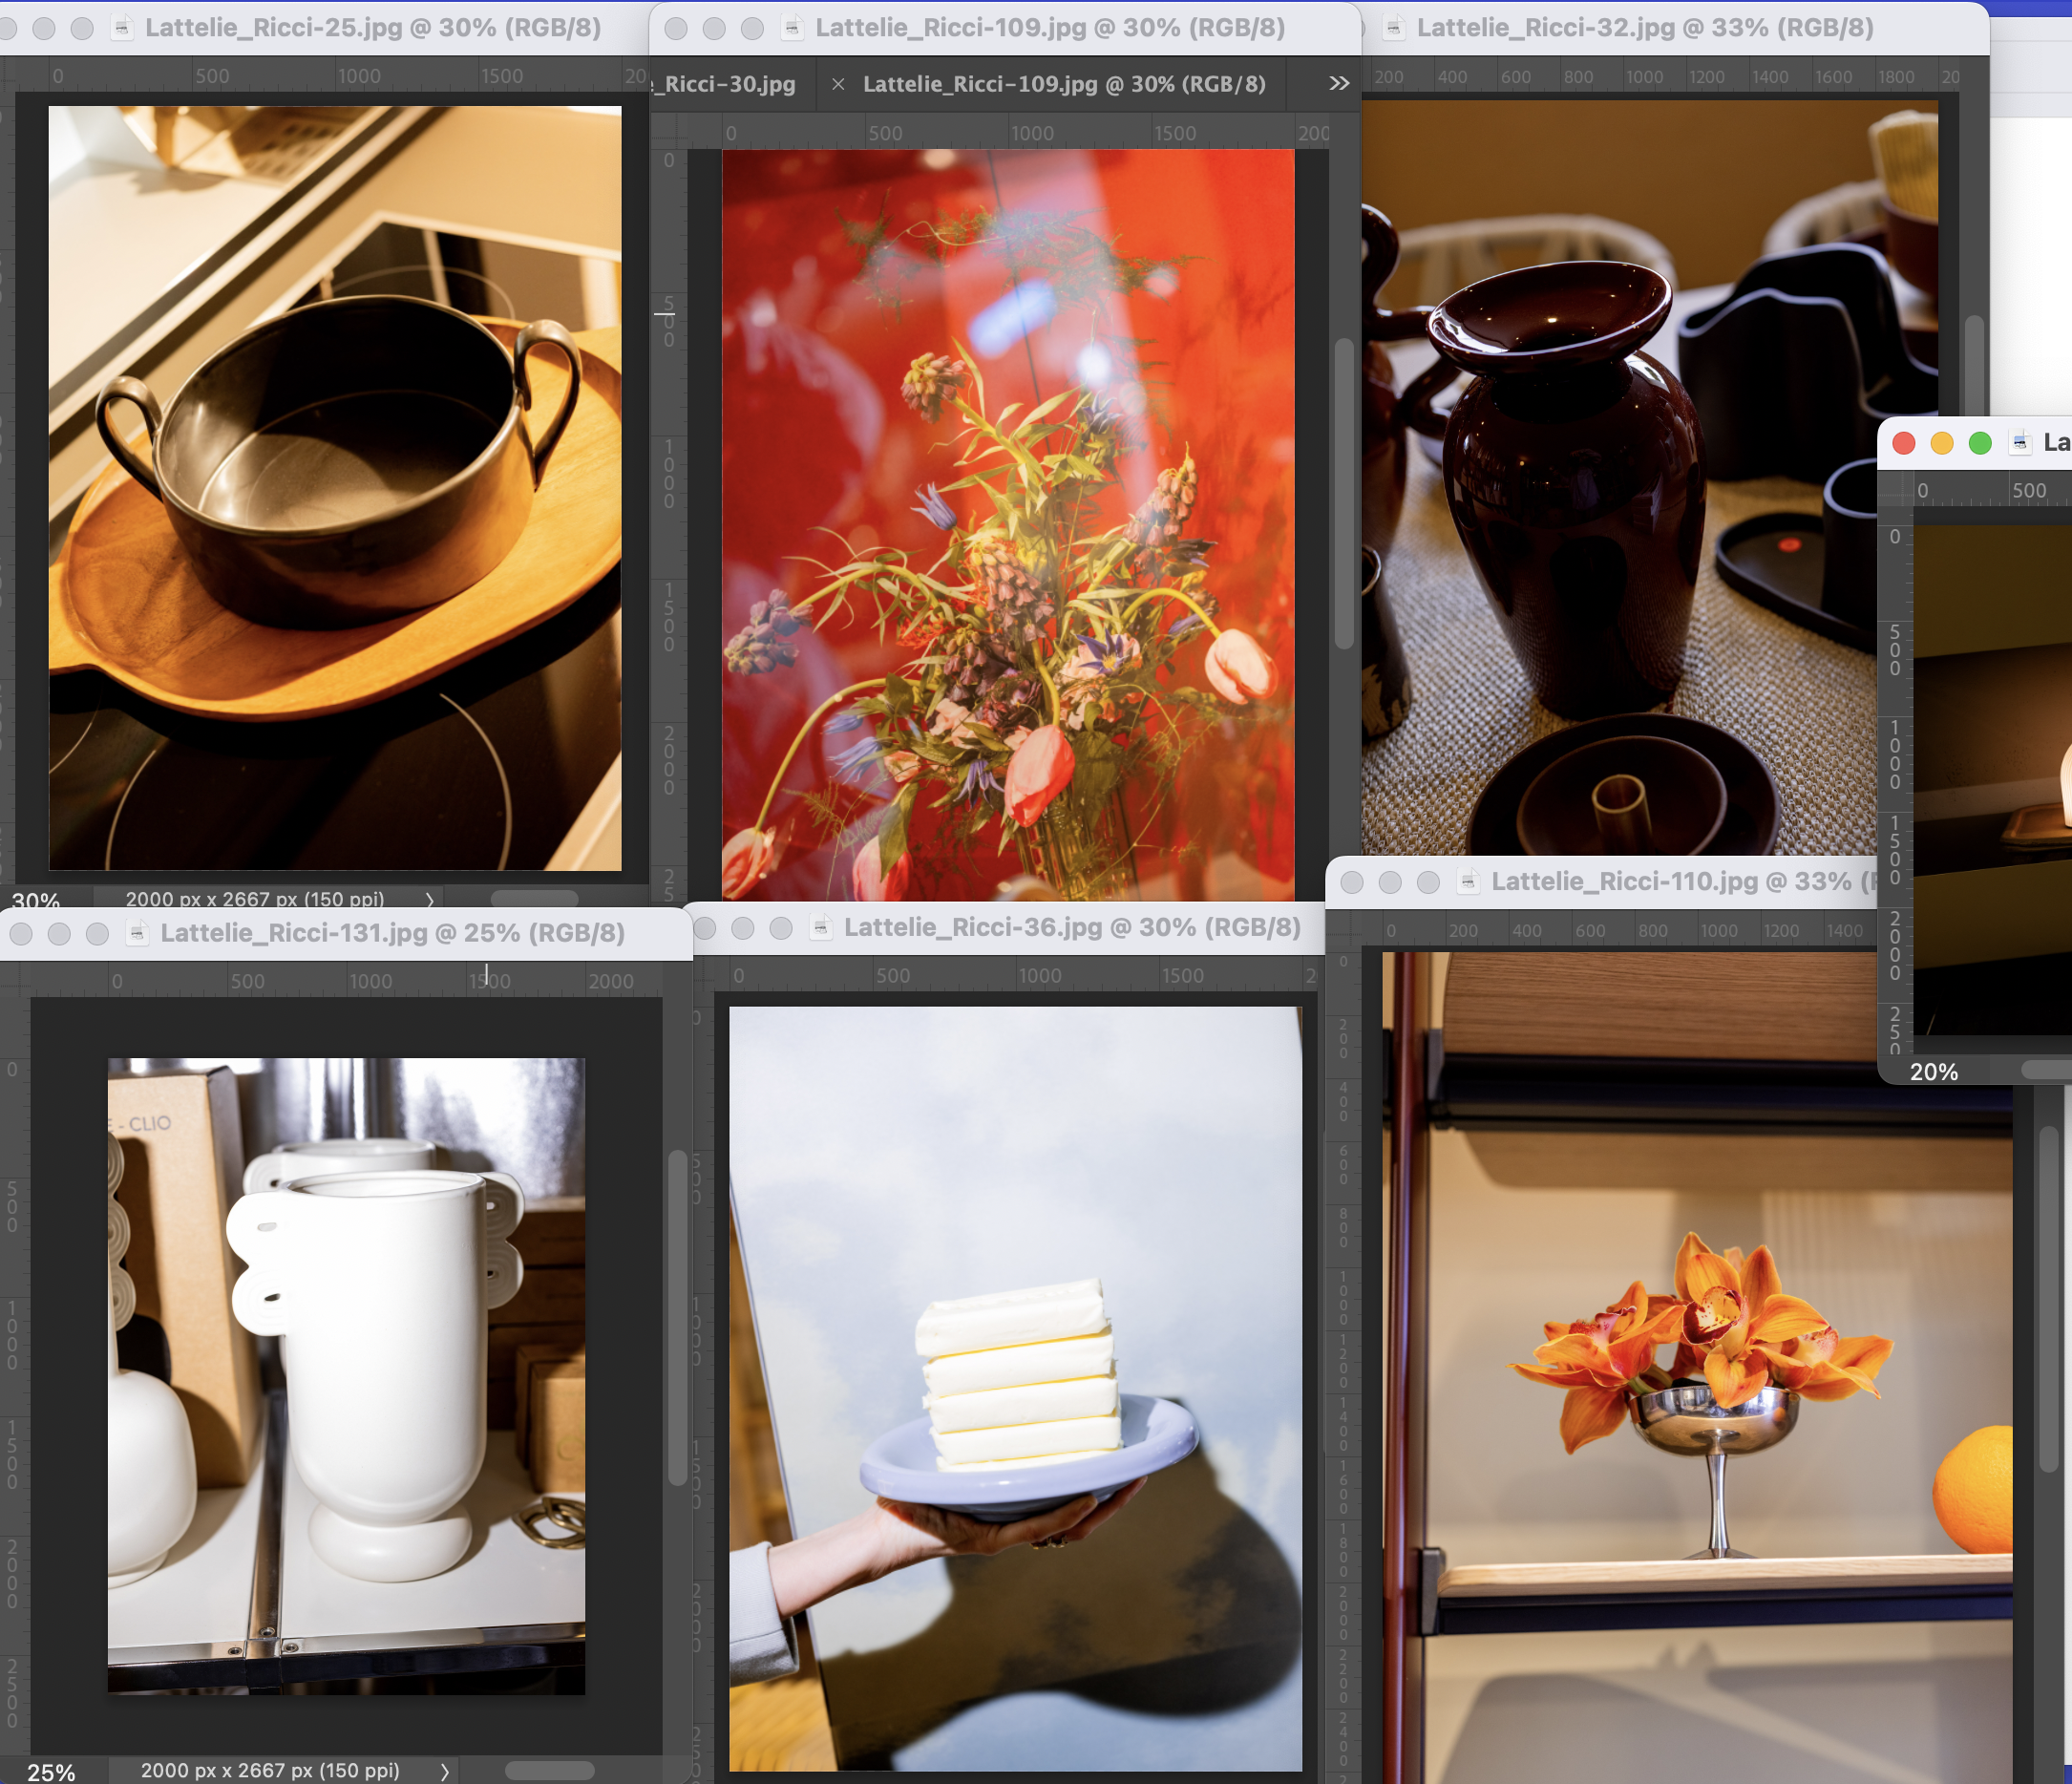This screenshot has height=1784, width=2072.
Task: Open status bar chevron menu in Ricci-25 window
Action: click(x=430, y=899)
